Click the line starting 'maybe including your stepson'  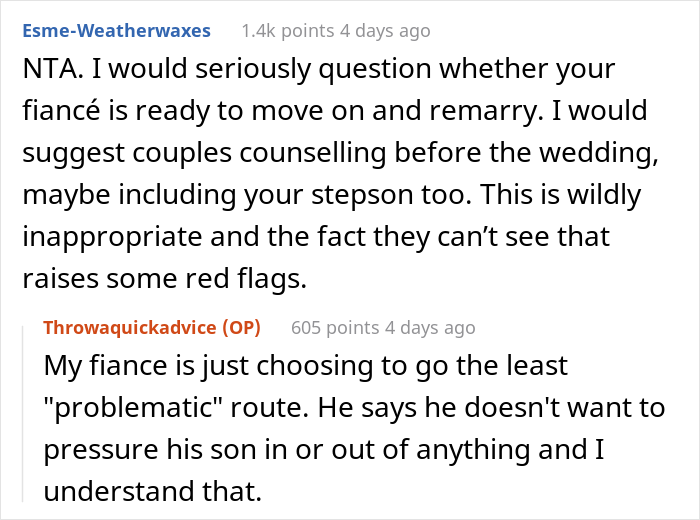pos(332,195)
